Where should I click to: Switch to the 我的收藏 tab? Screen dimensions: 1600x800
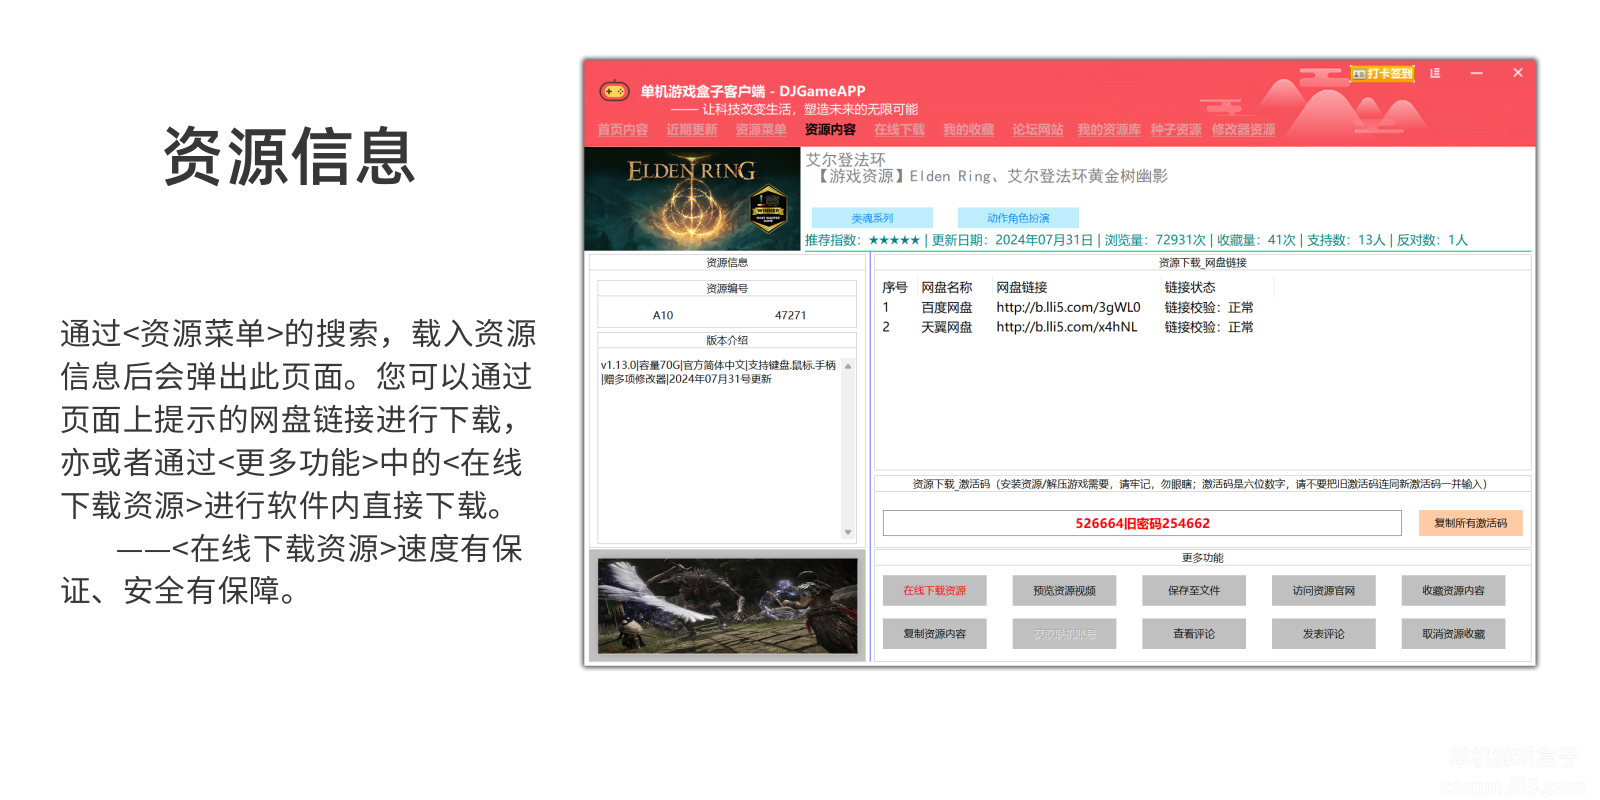pos(968,130)
